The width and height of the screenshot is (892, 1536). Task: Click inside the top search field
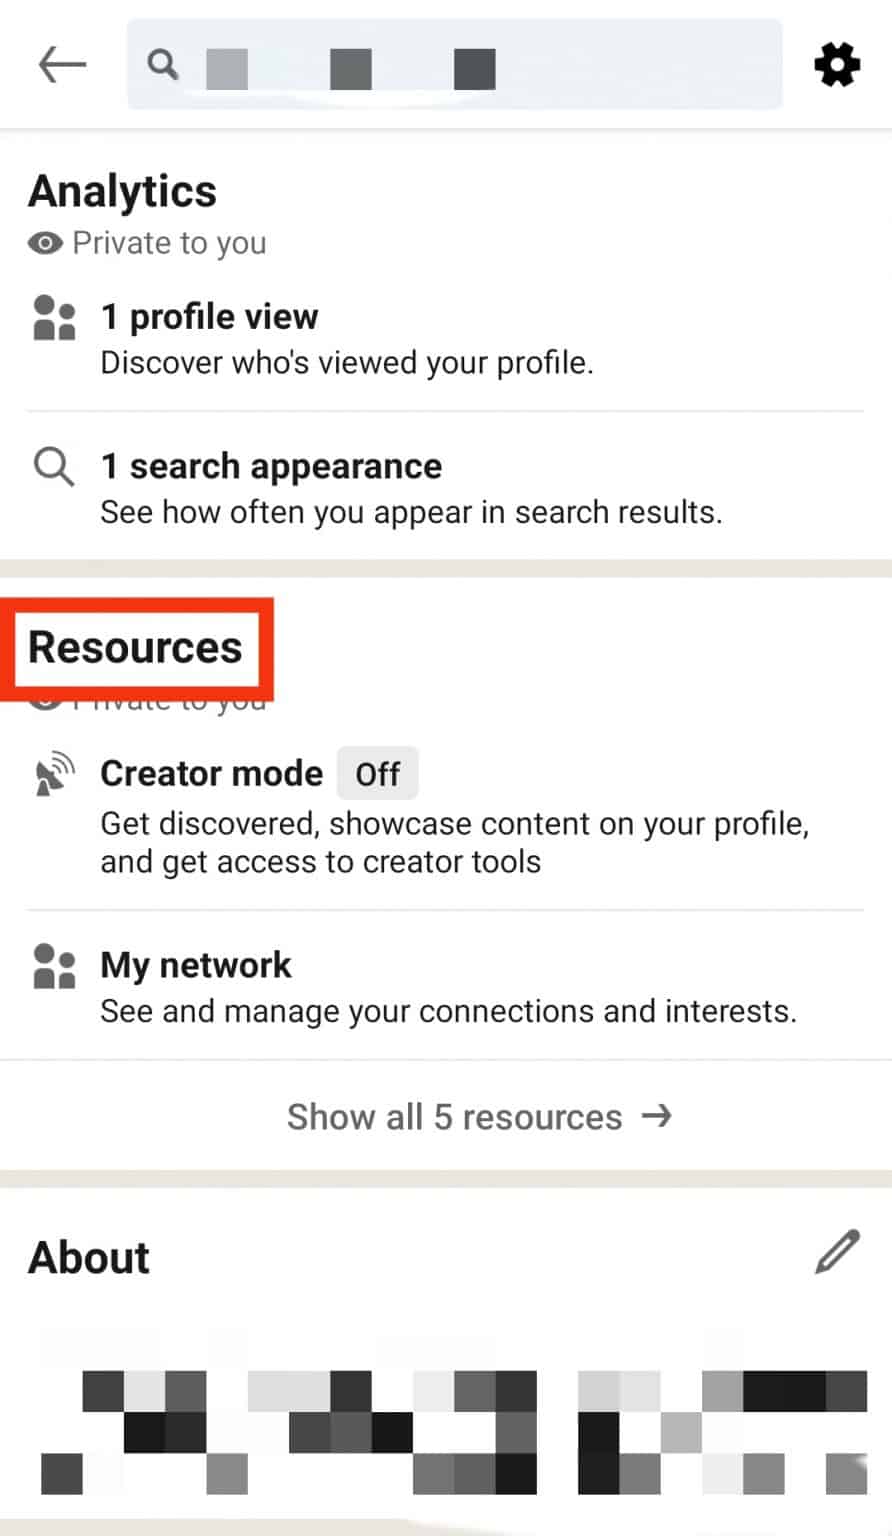[454, 64]
